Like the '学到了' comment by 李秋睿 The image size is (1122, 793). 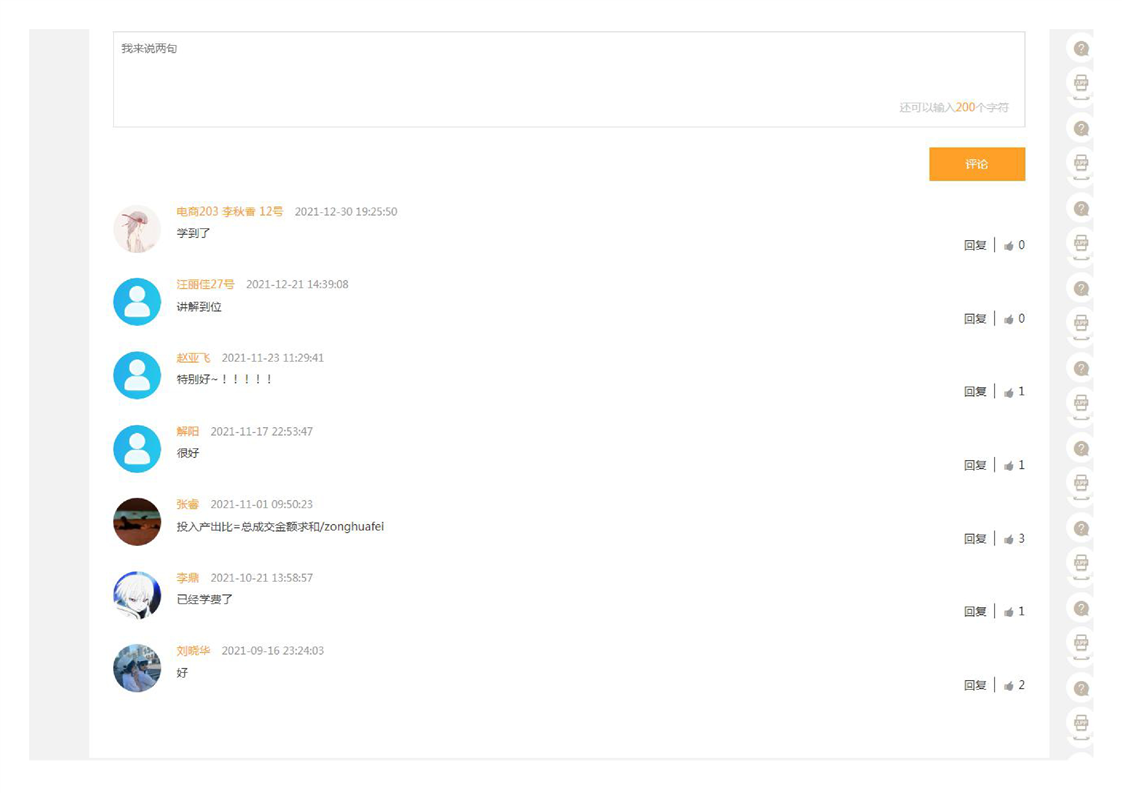[1009, 246]
